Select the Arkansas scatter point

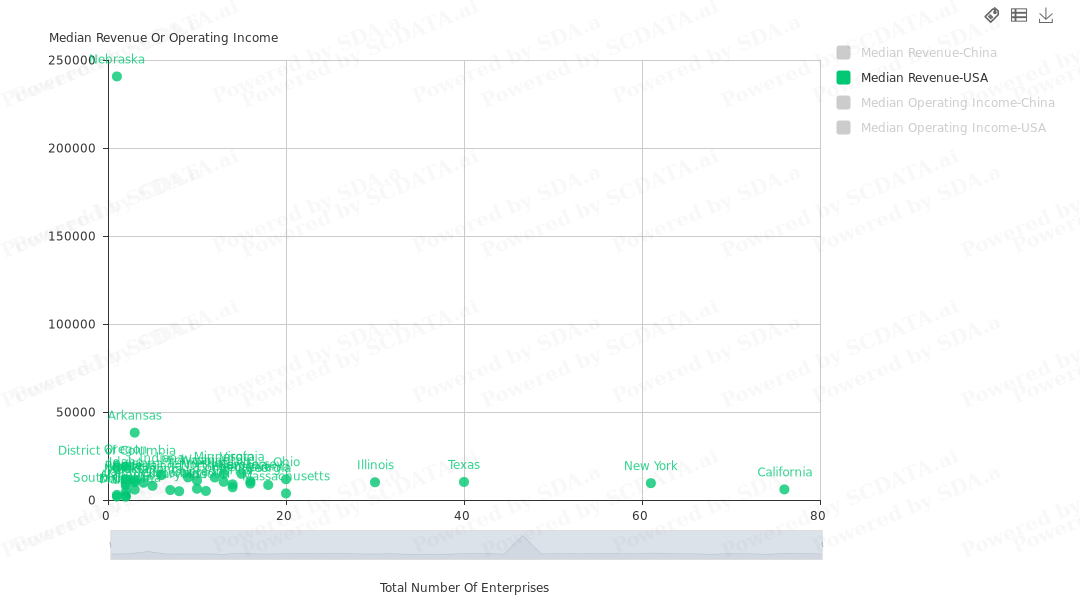click(x=135, y=433)
